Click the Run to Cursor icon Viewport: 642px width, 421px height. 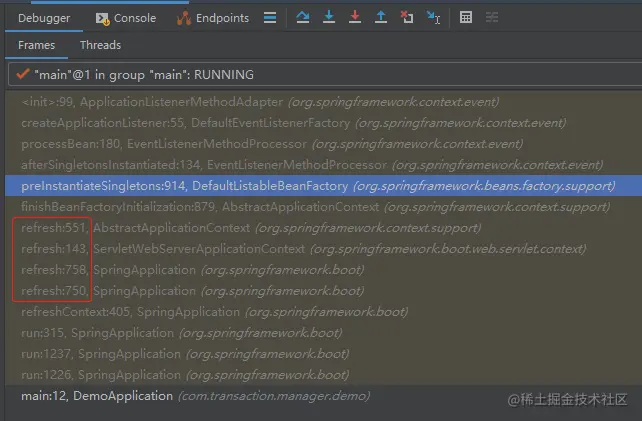coord(433,17)
